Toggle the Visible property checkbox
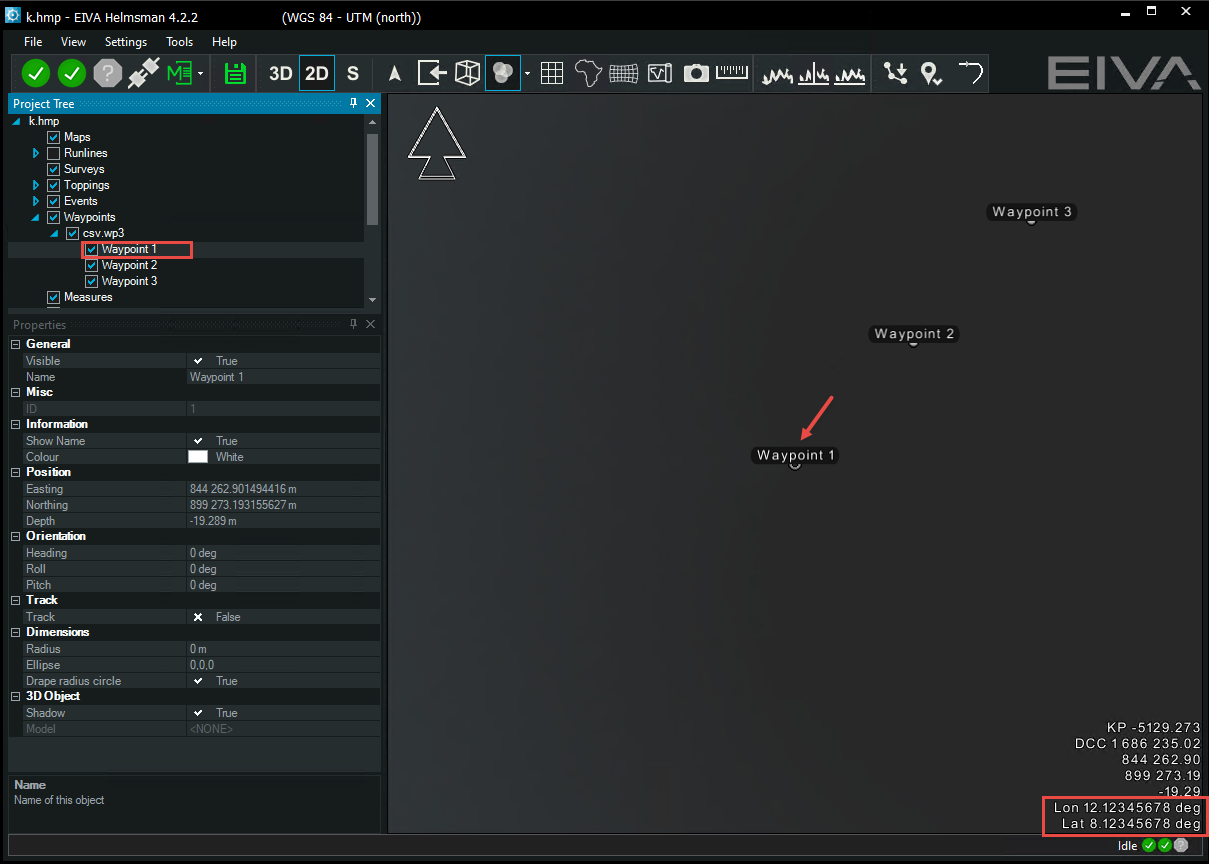Image resolution: width=1209 pixels, height=864 pixels. tap(198, 361)
